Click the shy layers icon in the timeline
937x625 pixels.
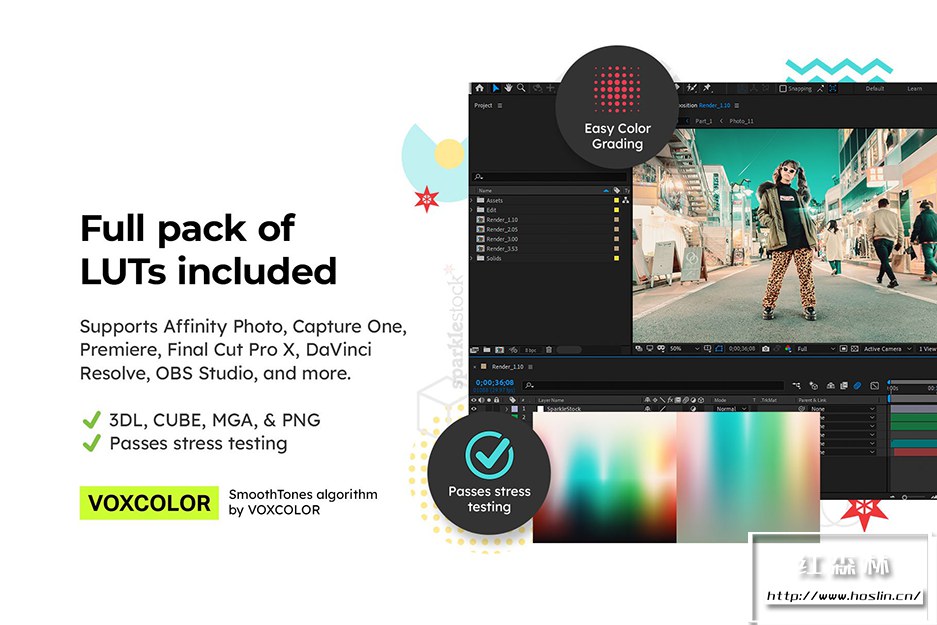click(x=830, y=386)
